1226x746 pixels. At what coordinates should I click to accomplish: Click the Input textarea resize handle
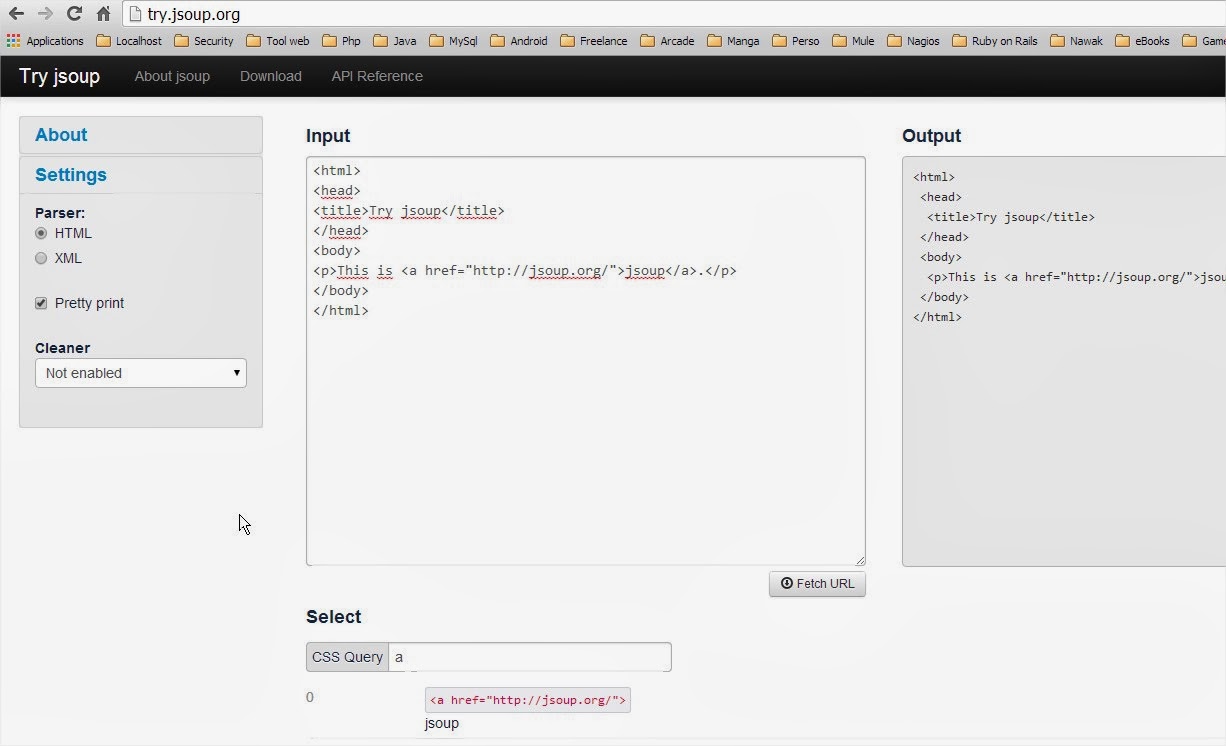(859, 559)
